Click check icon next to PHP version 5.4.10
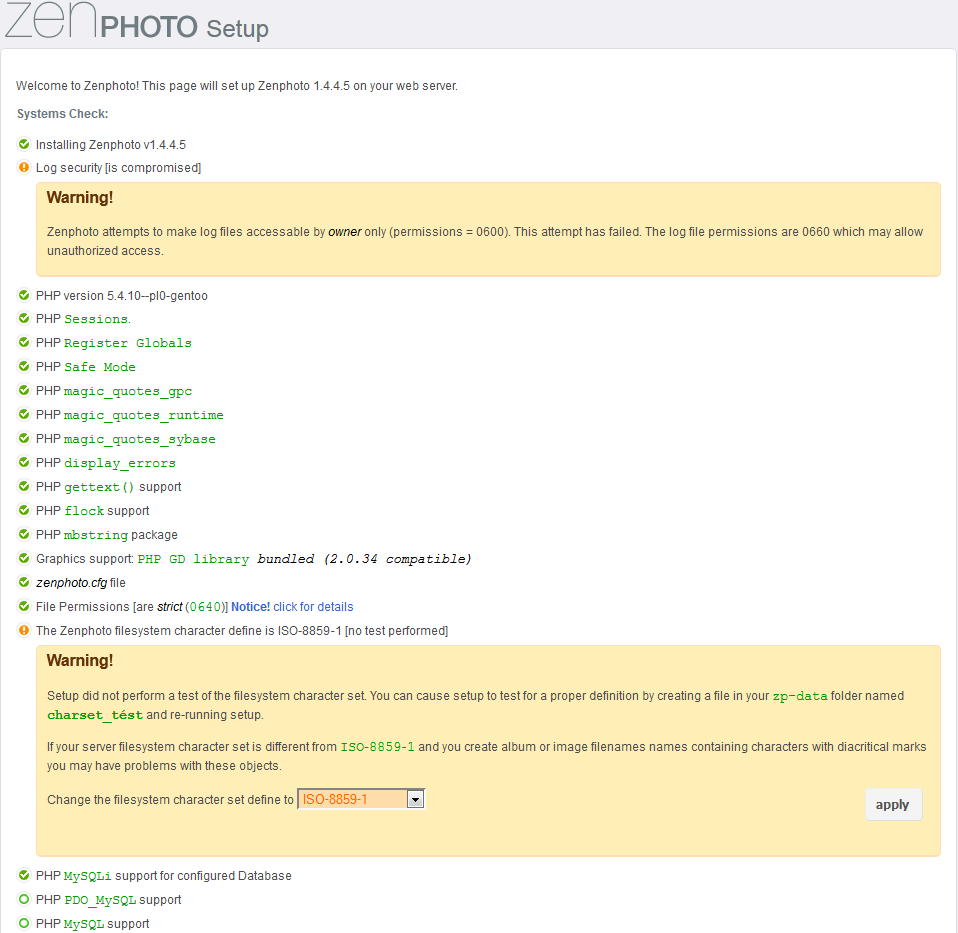 pos(24,296)
